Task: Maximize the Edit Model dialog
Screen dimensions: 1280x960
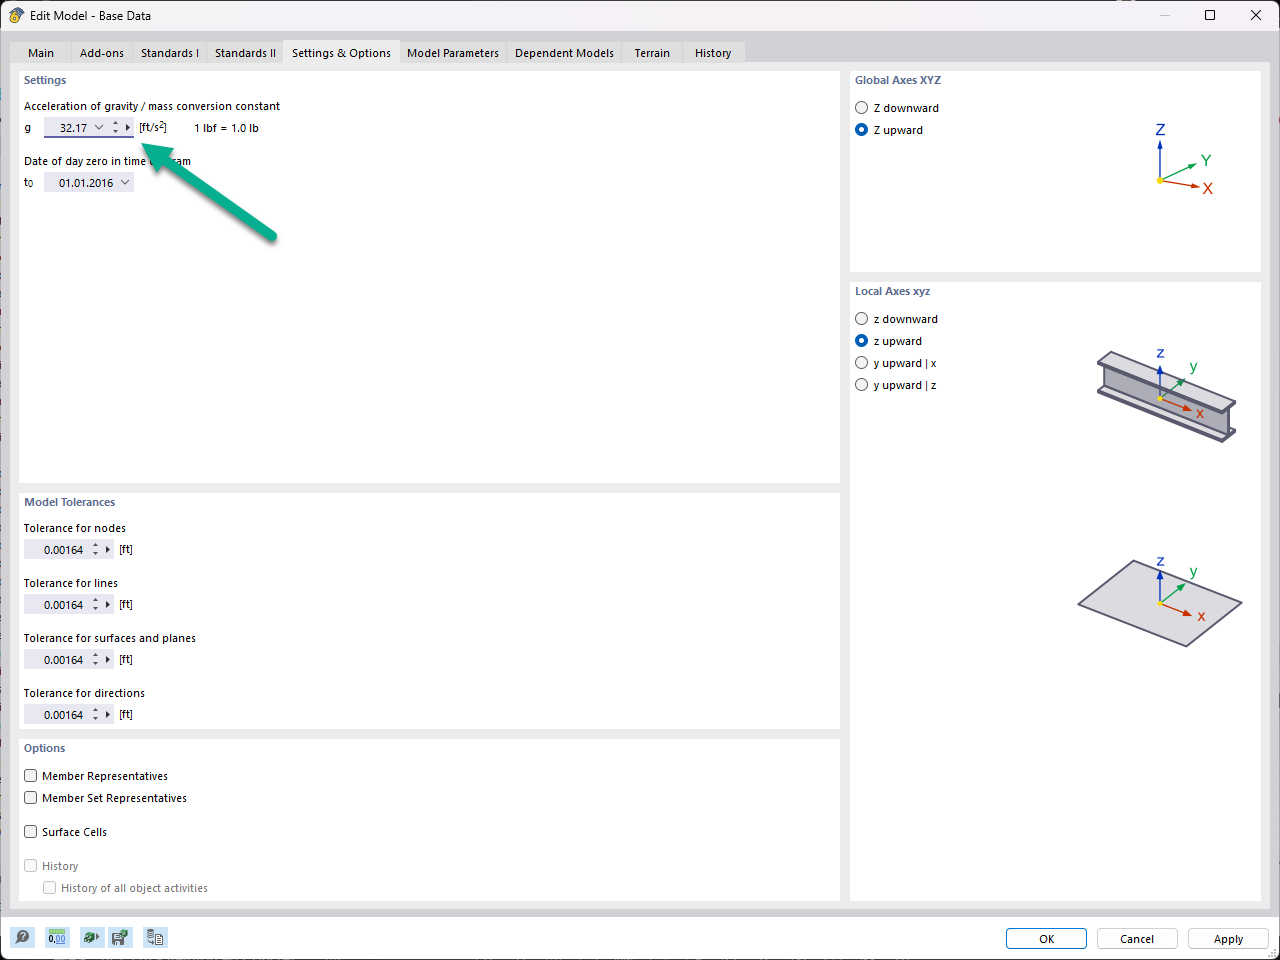Action: [1210, 15]
